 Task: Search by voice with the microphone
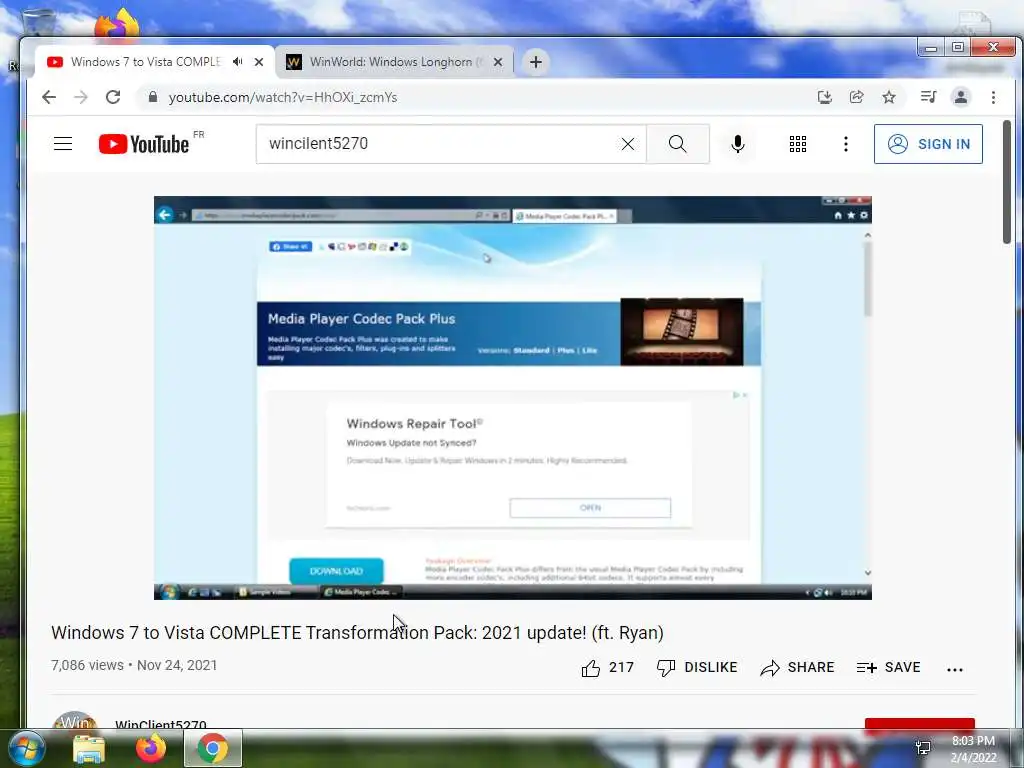coord(738,144)
